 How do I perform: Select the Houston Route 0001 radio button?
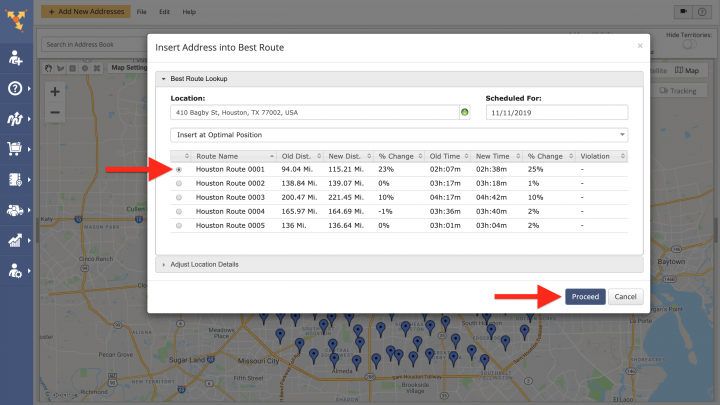179,170
